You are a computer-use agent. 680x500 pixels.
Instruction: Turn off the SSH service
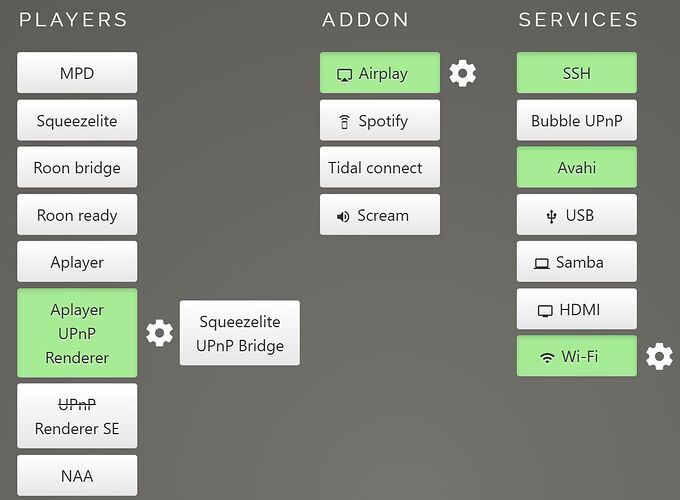pos(577,73)
